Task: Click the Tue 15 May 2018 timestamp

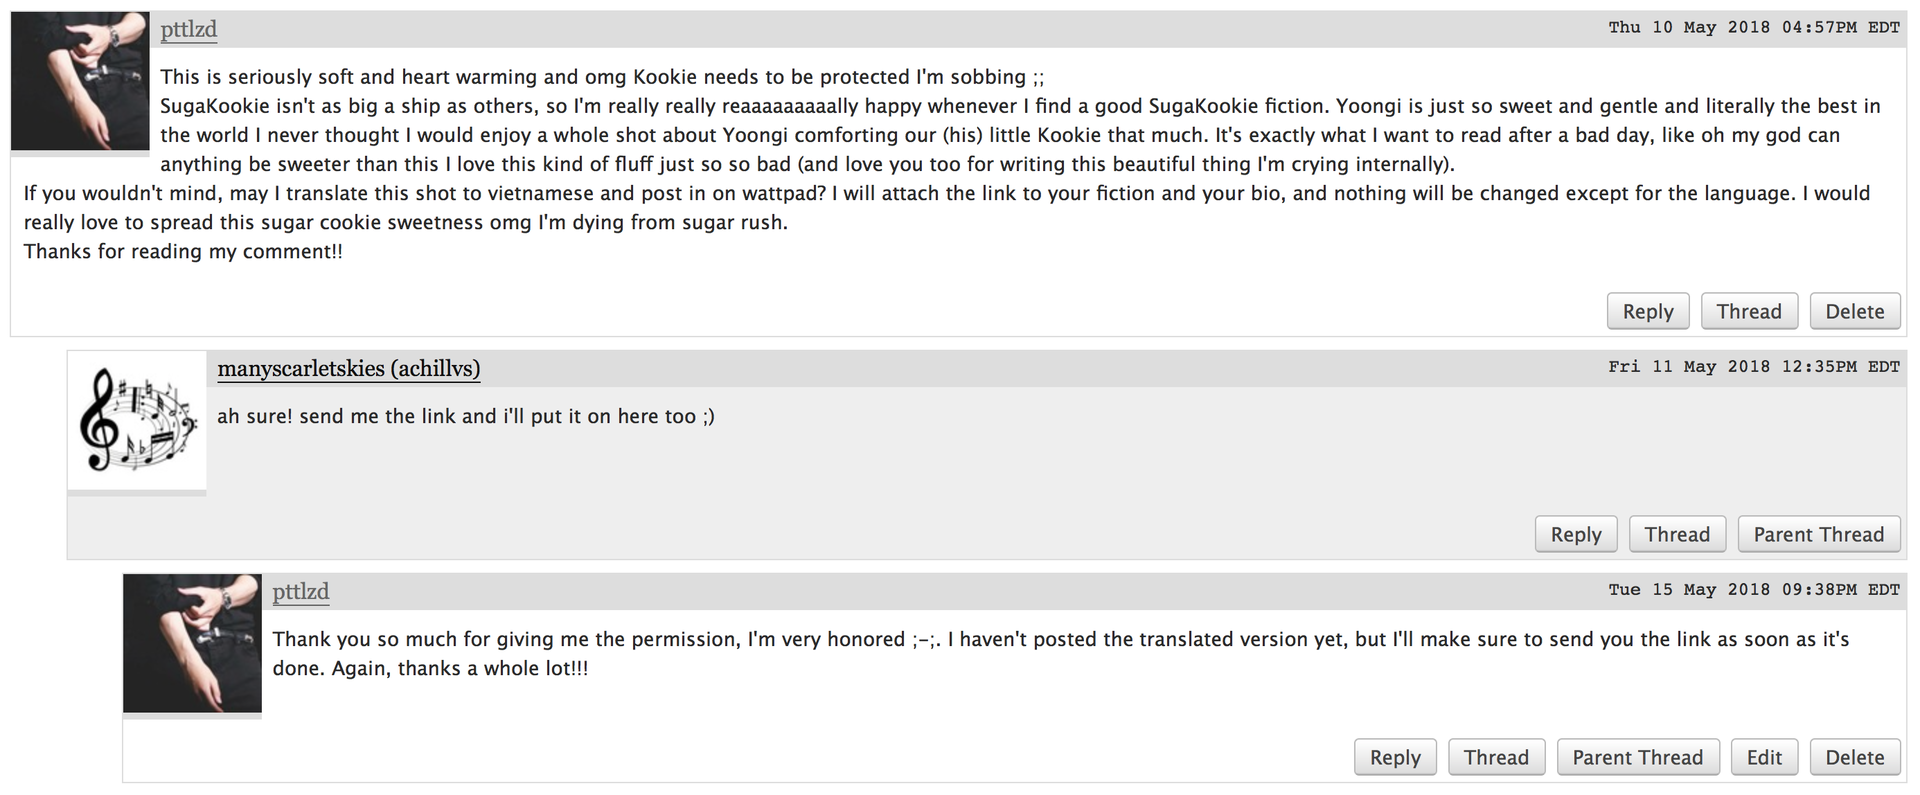Action: pos(1753,590)
